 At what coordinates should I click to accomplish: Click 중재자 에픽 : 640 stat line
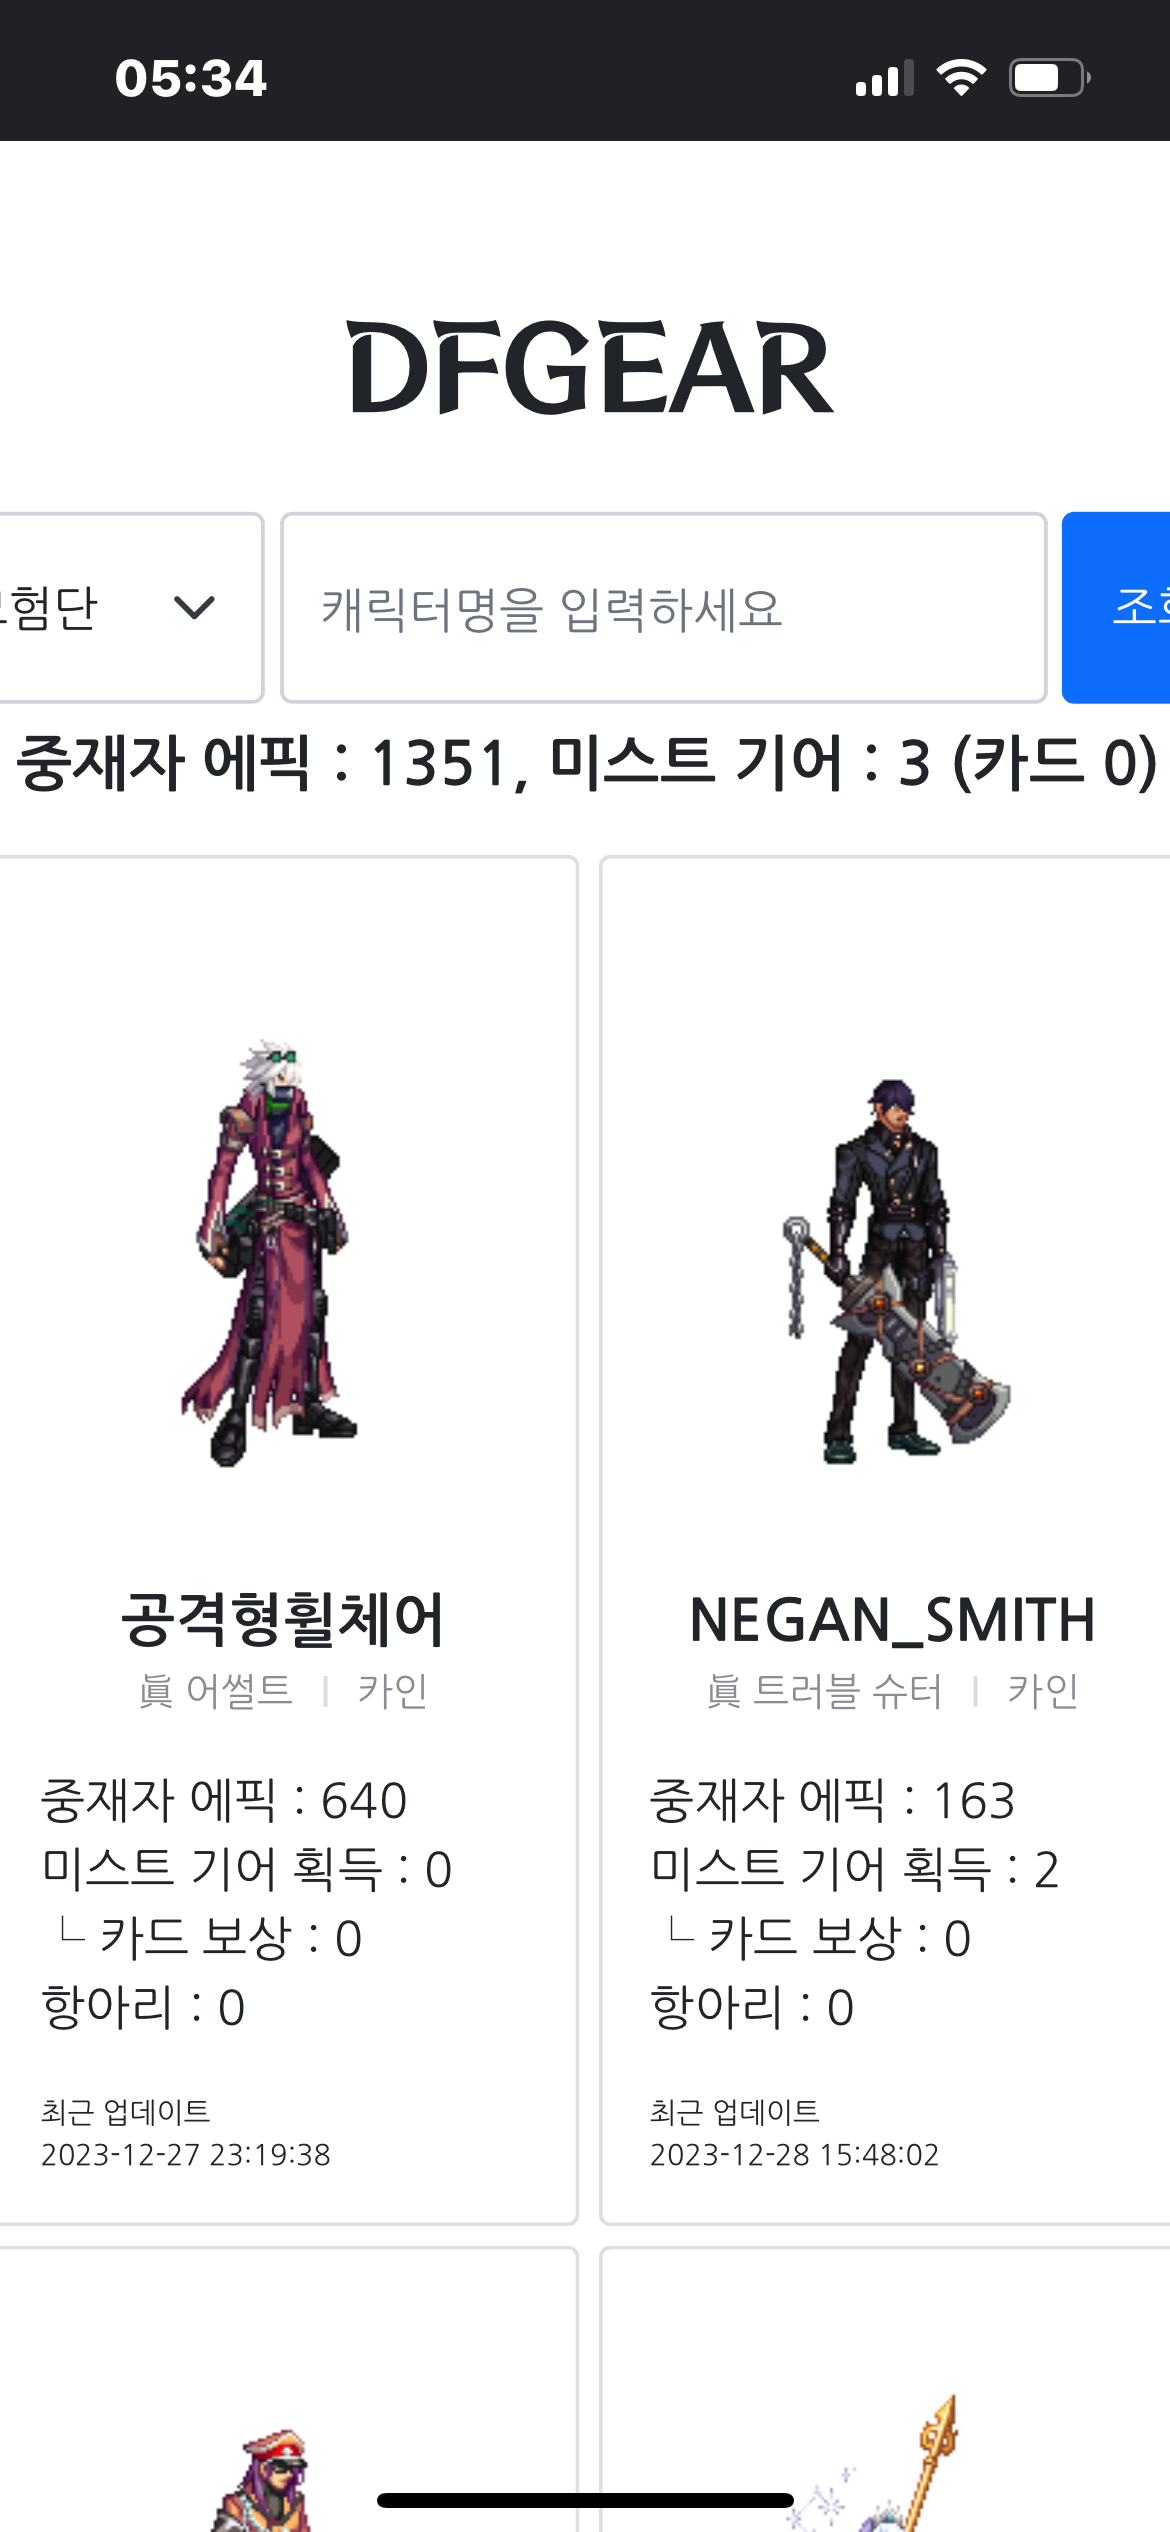click(224, 1801)
